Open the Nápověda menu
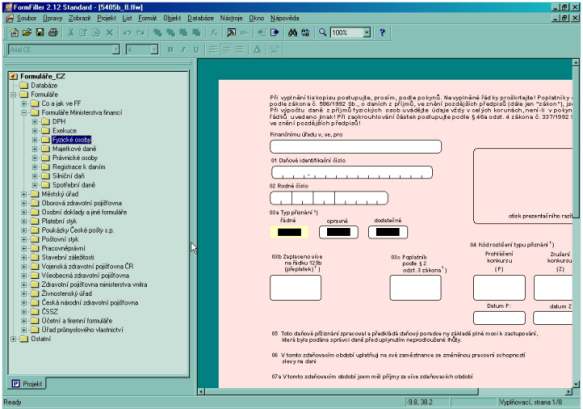The image size is (583, 409). (x=285, y=18)
